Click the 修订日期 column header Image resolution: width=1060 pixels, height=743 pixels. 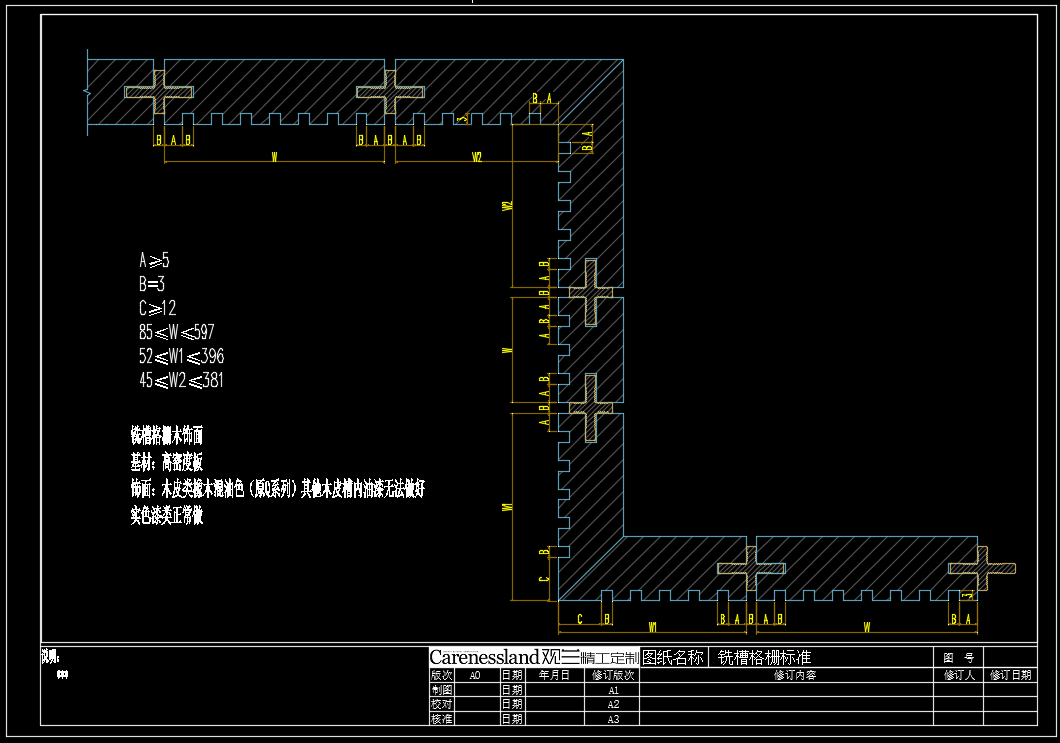click(x=1010, y=675)
